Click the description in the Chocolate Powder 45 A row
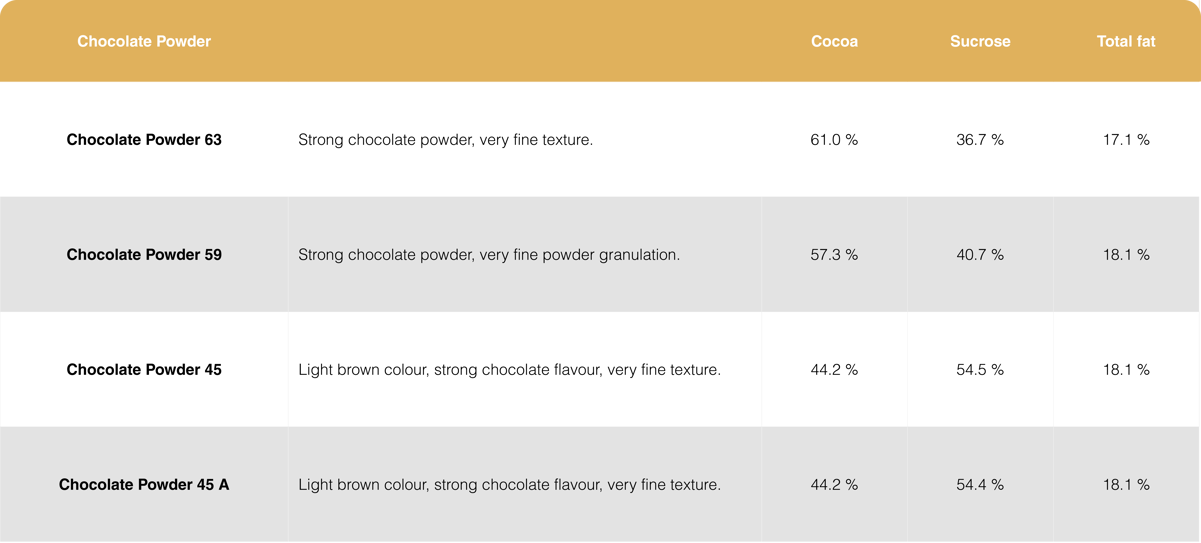 pos(509,485)
